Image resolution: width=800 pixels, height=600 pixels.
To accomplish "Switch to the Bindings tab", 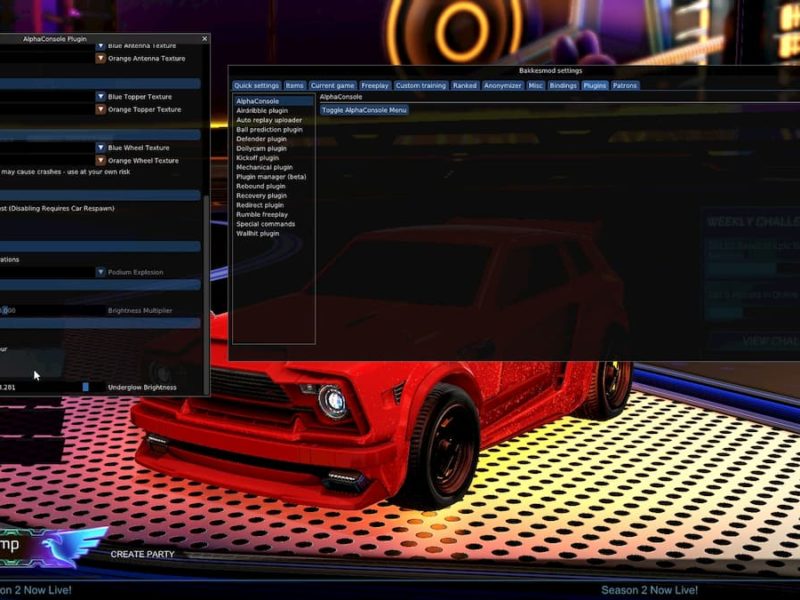I will 563,85.
